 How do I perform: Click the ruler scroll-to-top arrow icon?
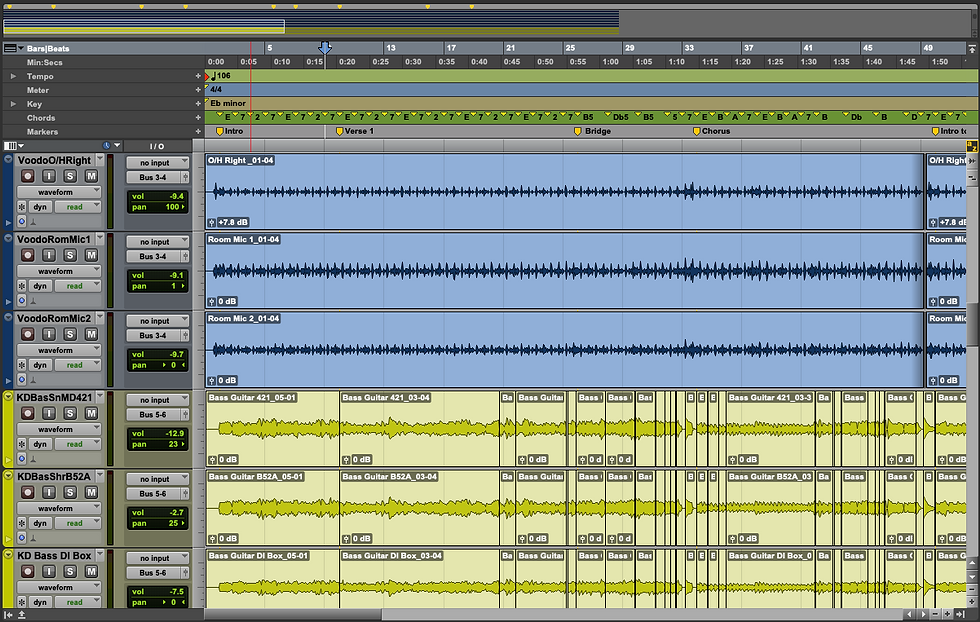[x=972, y=48]
